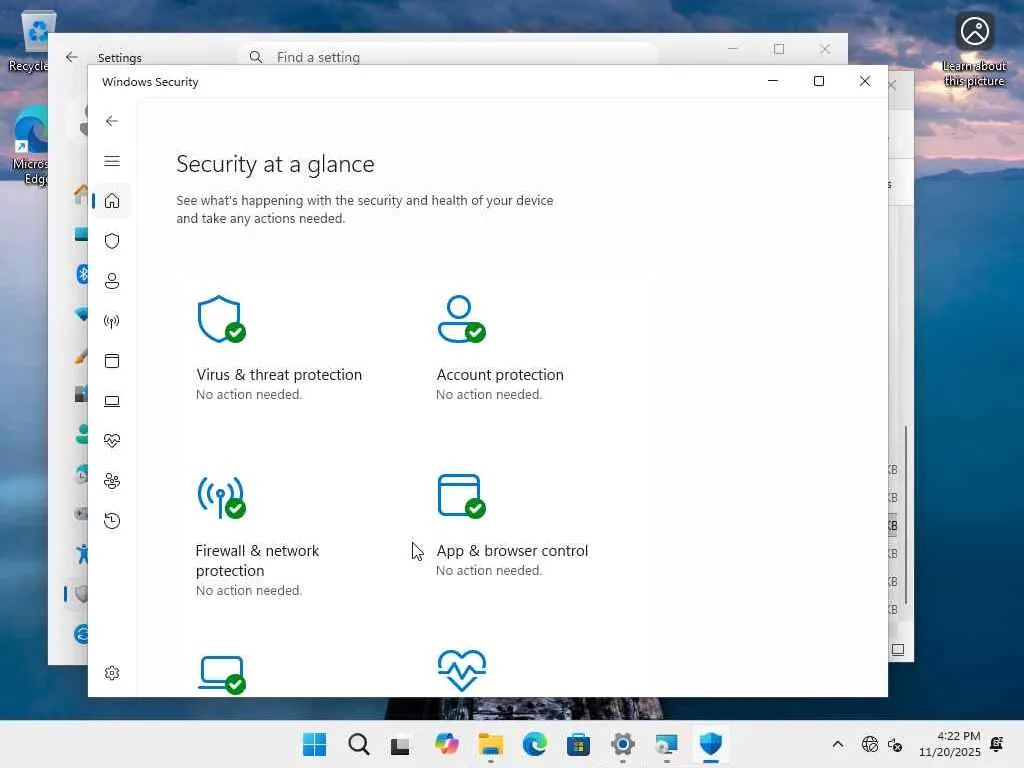Open taskbar Search
Image resolution: width=1024 pixels, height=768 pixels.
[x=359, y=744]
